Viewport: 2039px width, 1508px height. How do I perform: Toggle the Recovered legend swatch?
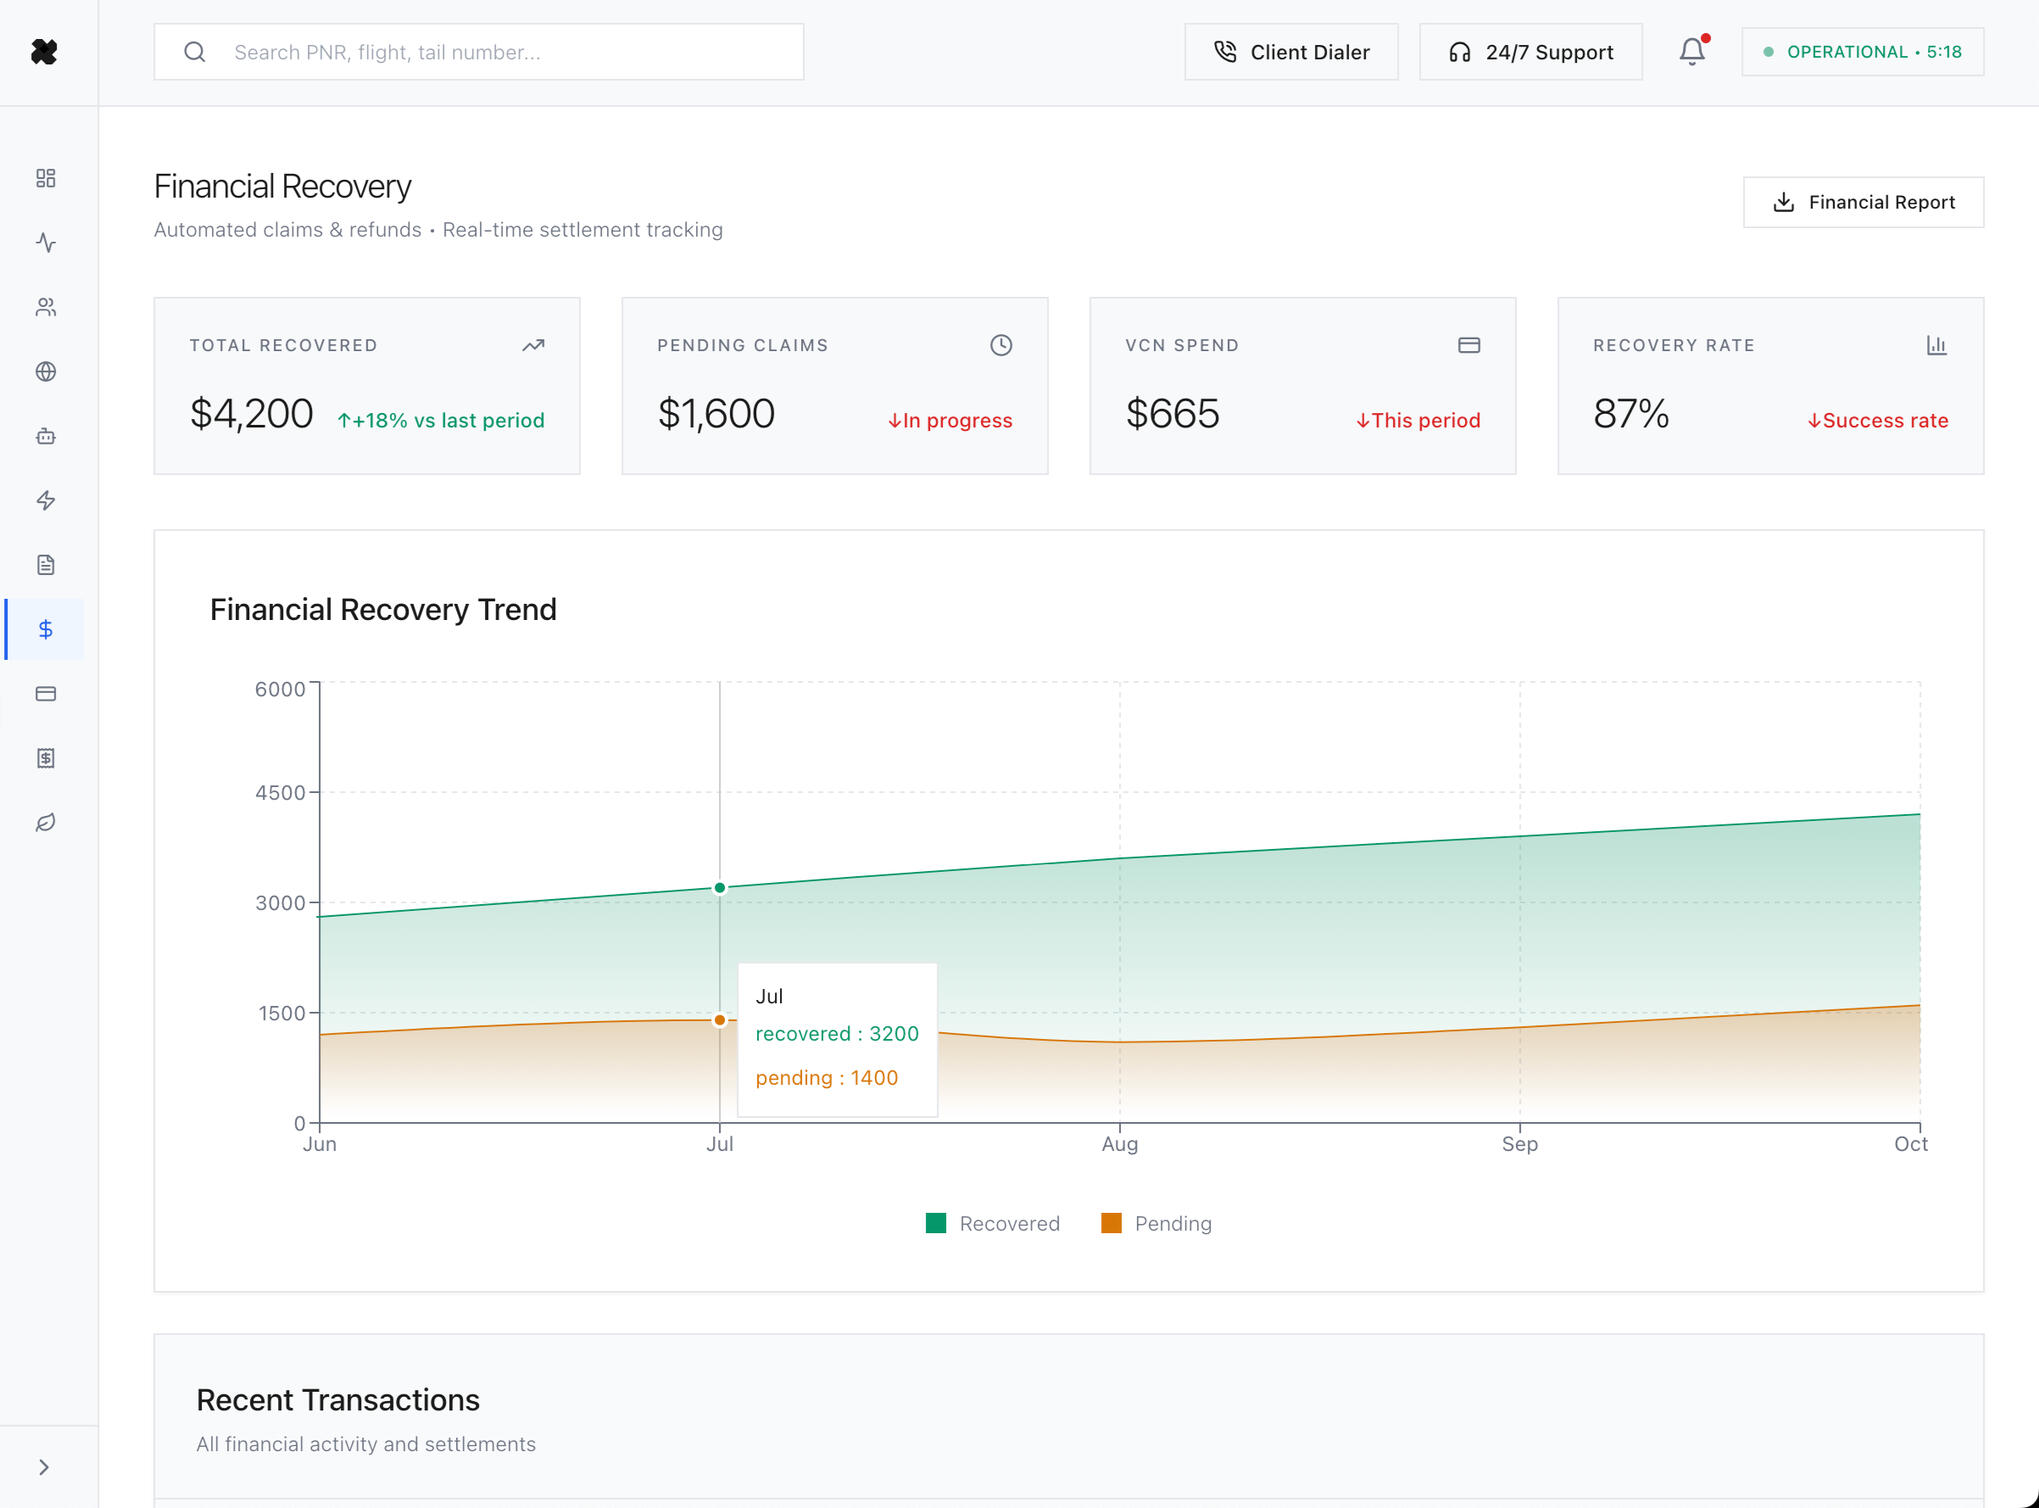coord(936,1223)
